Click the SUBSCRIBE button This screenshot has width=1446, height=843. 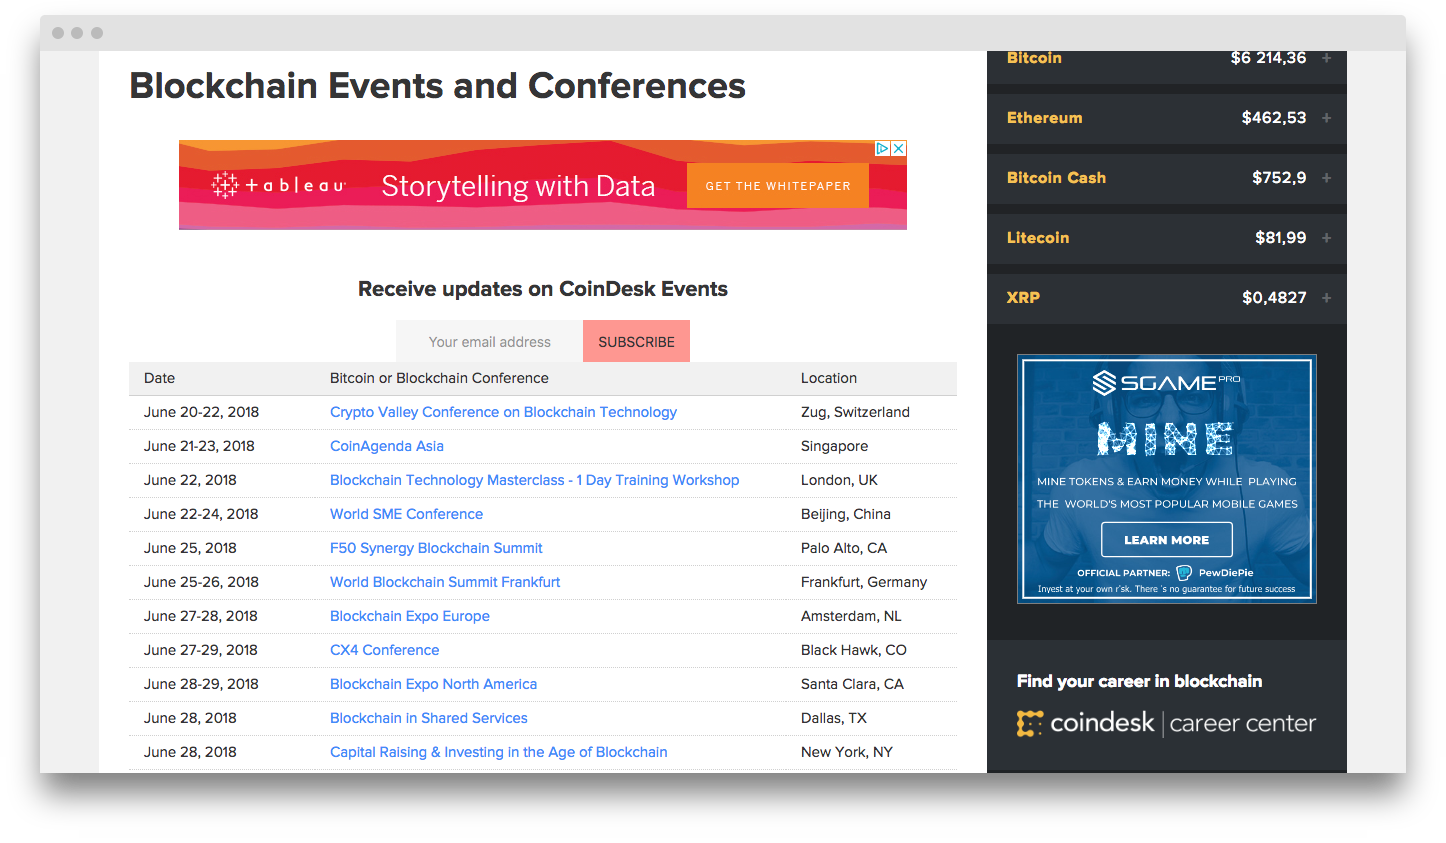[x=636, y=341]
